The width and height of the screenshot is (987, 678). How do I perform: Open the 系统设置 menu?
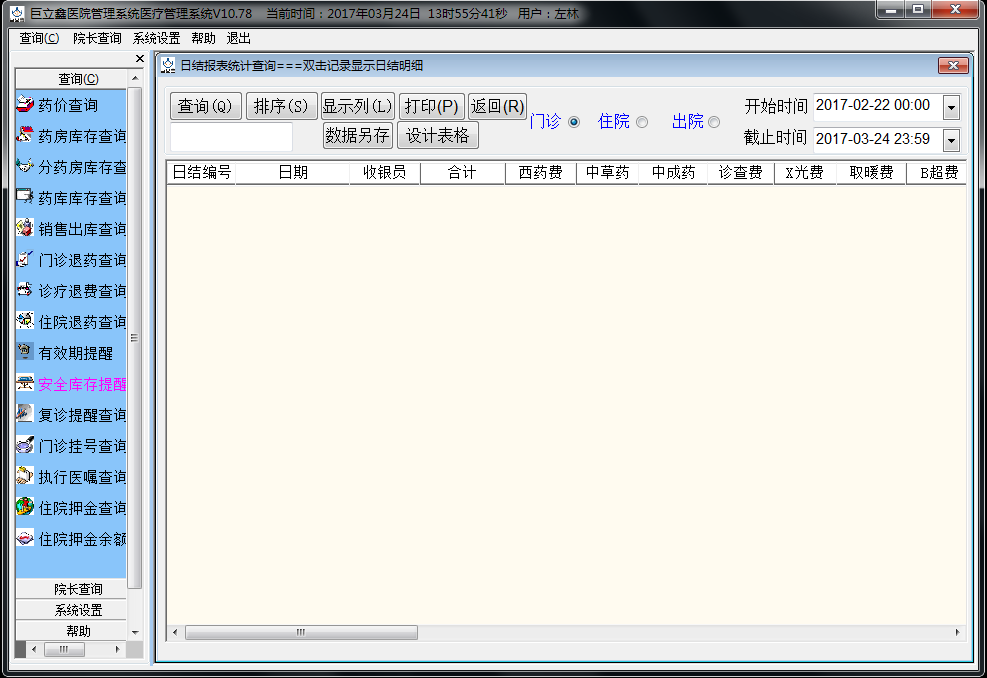point(156,38)
